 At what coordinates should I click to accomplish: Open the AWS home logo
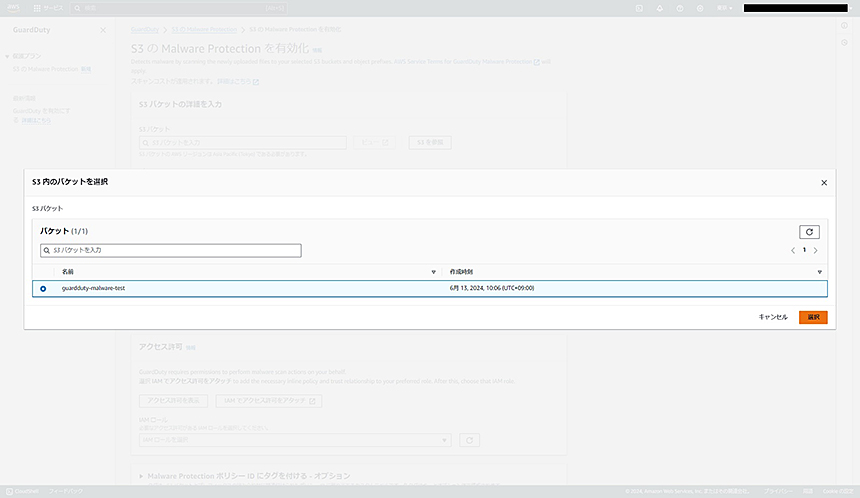14,8
